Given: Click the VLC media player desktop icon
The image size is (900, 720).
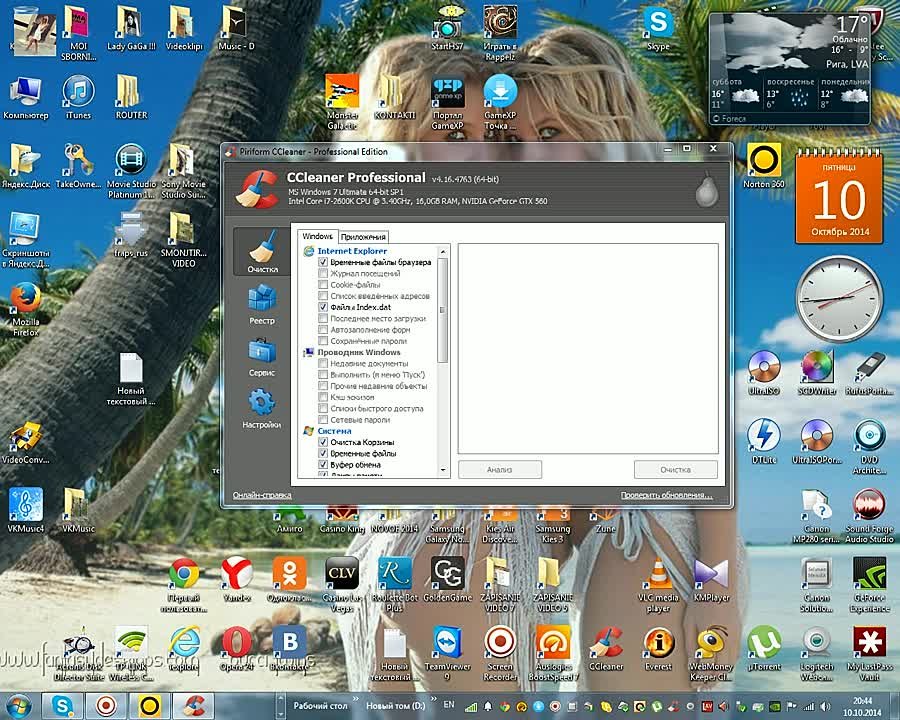Looking at the screenshot, I should [658, 576].
